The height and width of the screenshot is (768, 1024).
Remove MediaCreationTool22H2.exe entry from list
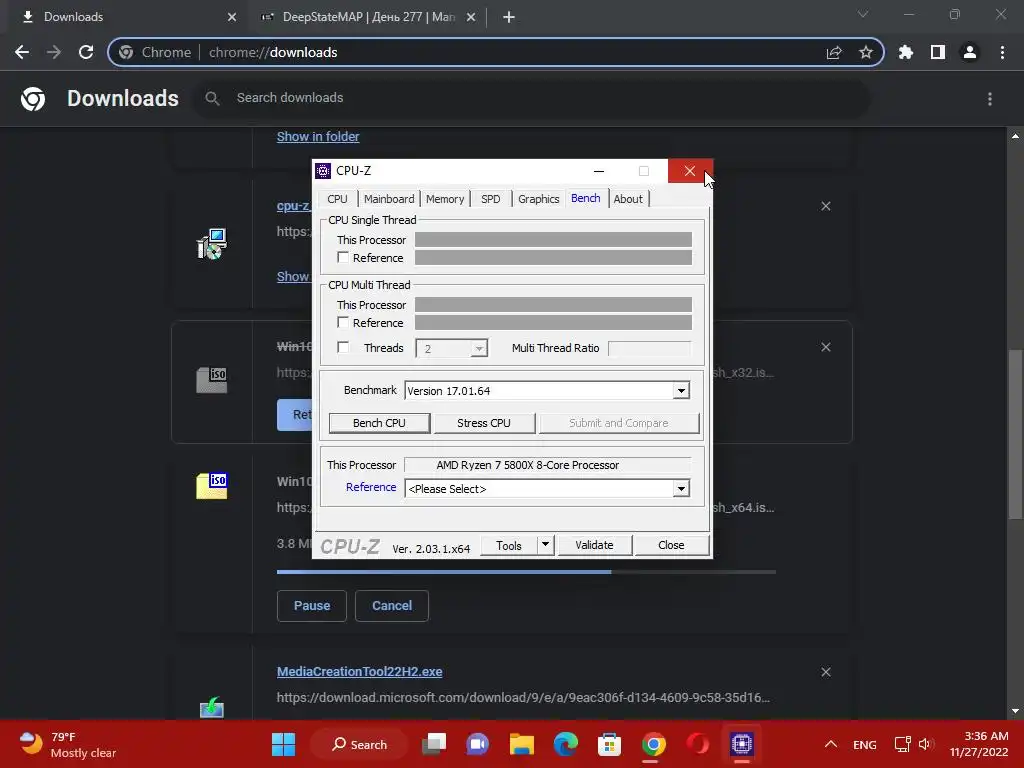click(x=826, y=672)
